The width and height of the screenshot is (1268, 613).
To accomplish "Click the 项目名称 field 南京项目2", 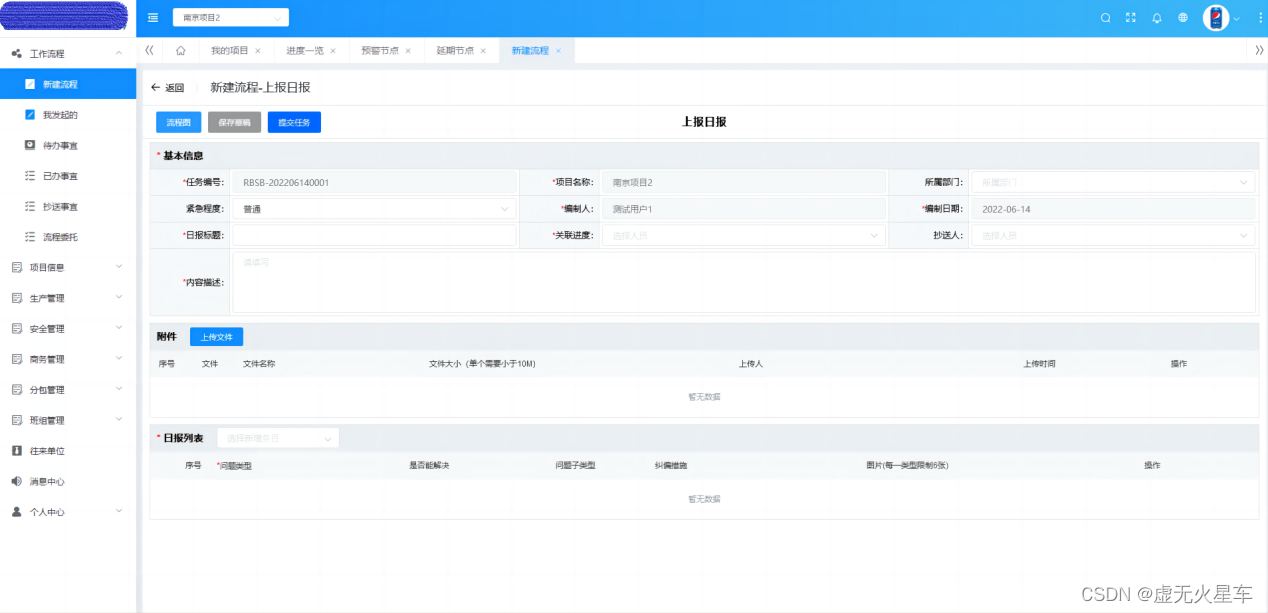I will tap(744, 182).
